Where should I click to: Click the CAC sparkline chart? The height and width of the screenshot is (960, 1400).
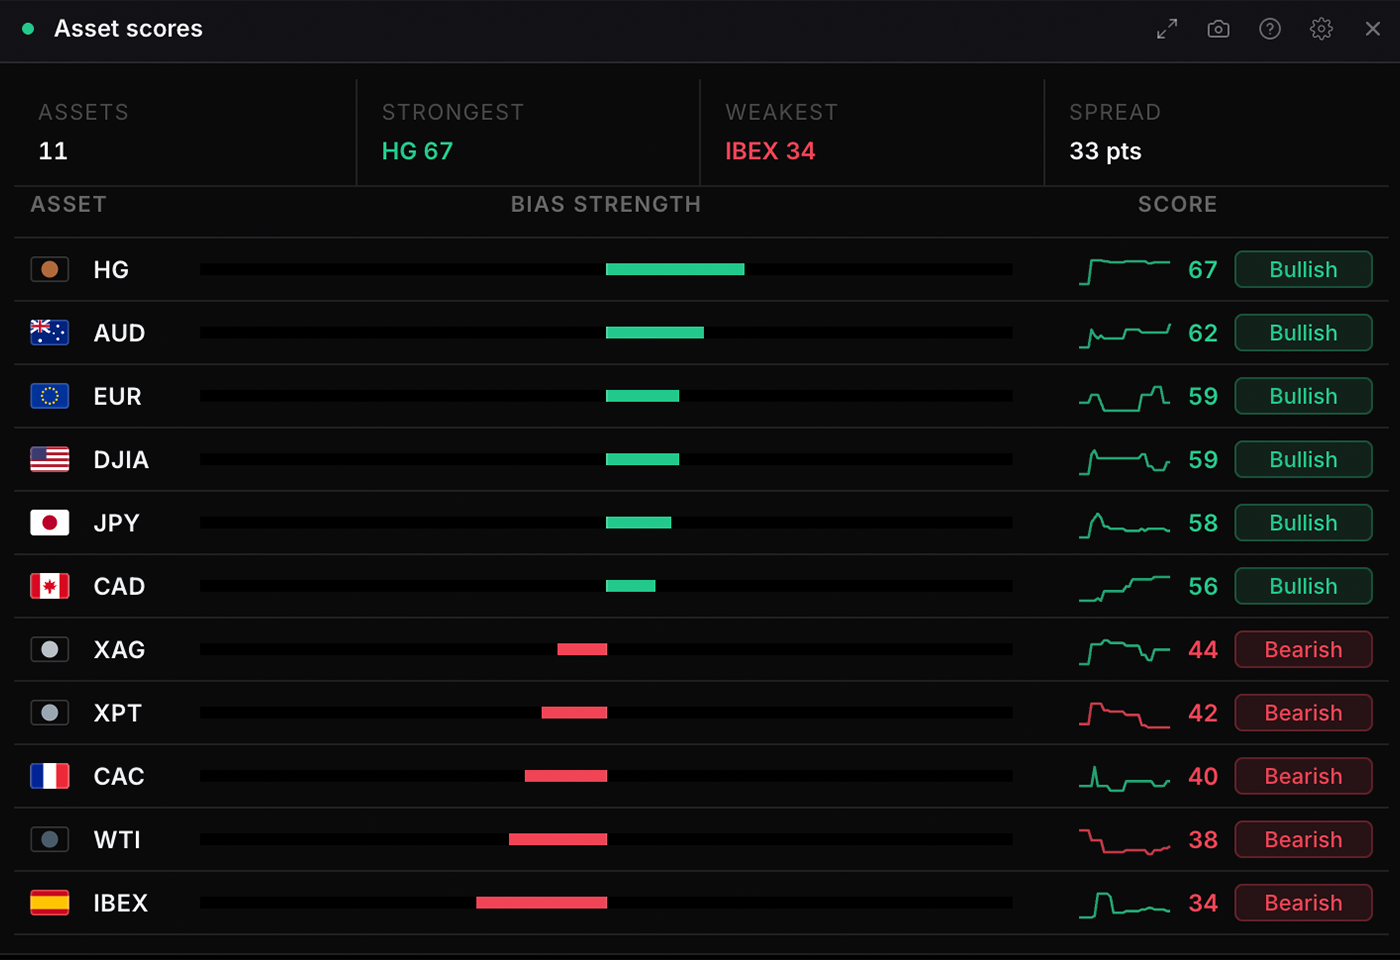point(1125,778)
